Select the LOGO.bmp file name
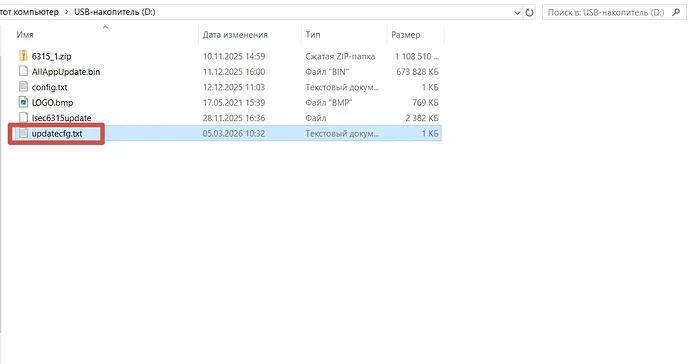 point(52,103)
